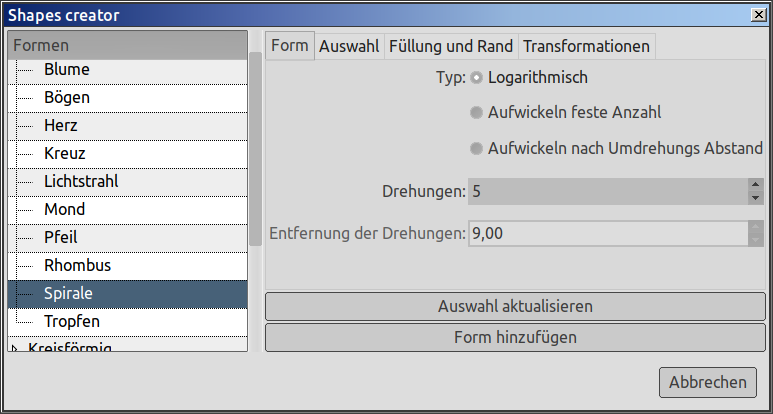773x414 pixels.
Task: Select Blume in the shapes list
Action: (67, 70)
